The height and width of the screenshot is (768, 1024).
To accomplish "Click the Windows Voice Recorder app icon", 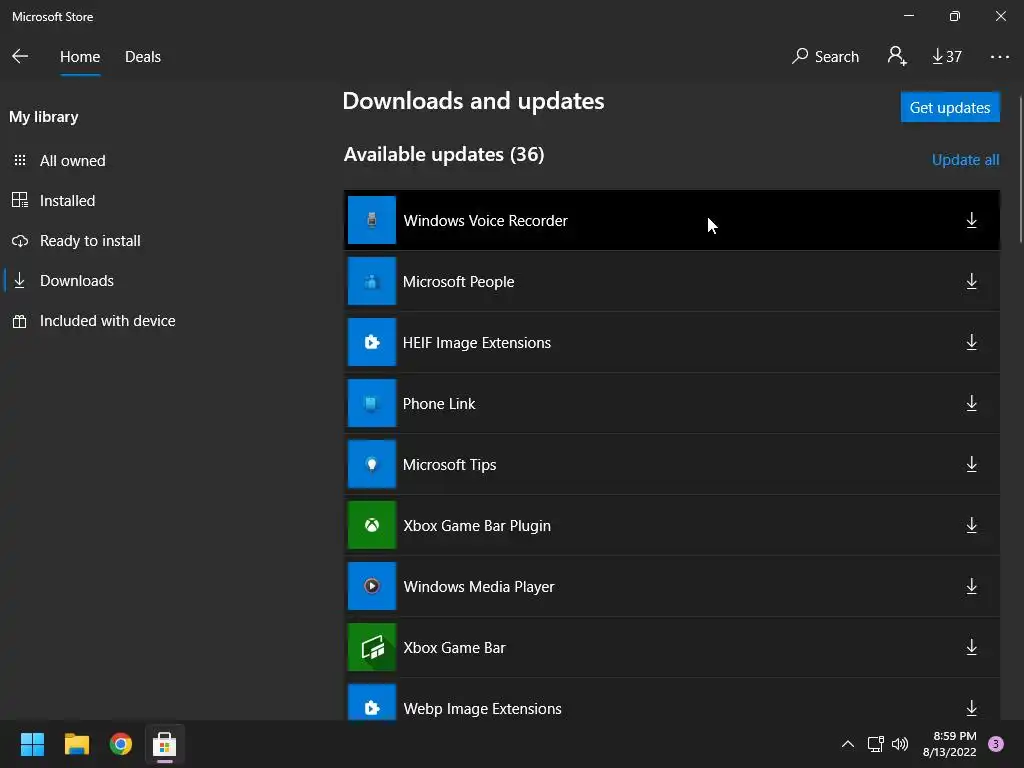I will [372, 220].
